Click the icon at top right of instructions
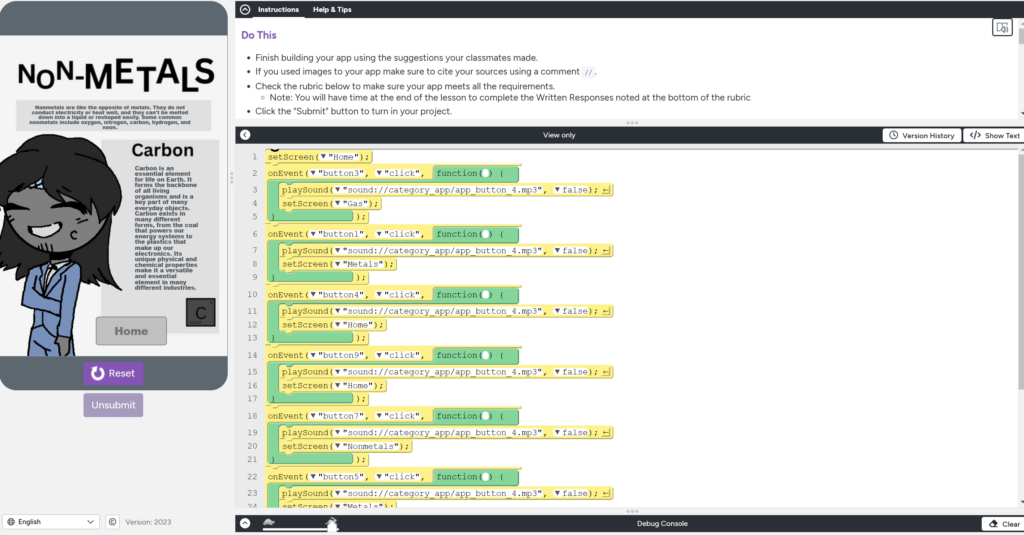The width and height of the screenshot is (1024, 535). (1001, 27)
